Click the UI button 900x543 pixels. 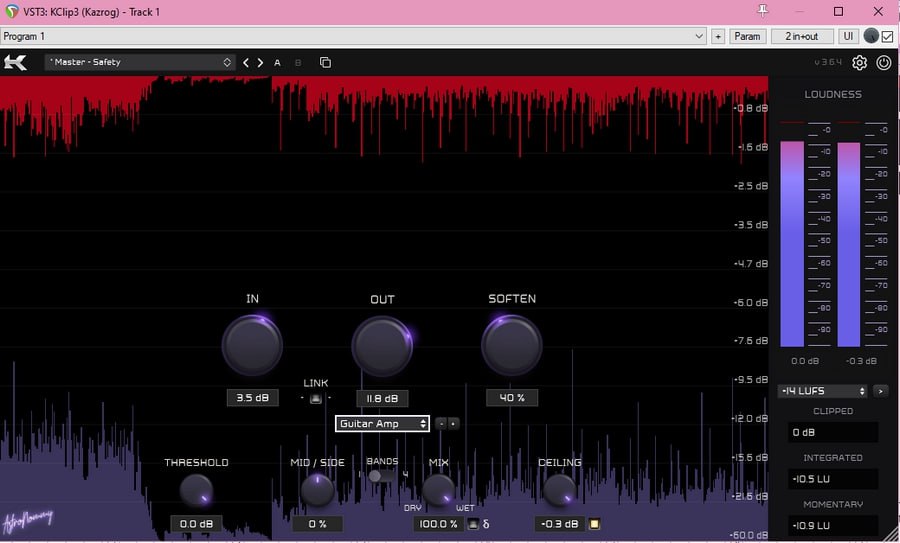click(x=848, y=36)
